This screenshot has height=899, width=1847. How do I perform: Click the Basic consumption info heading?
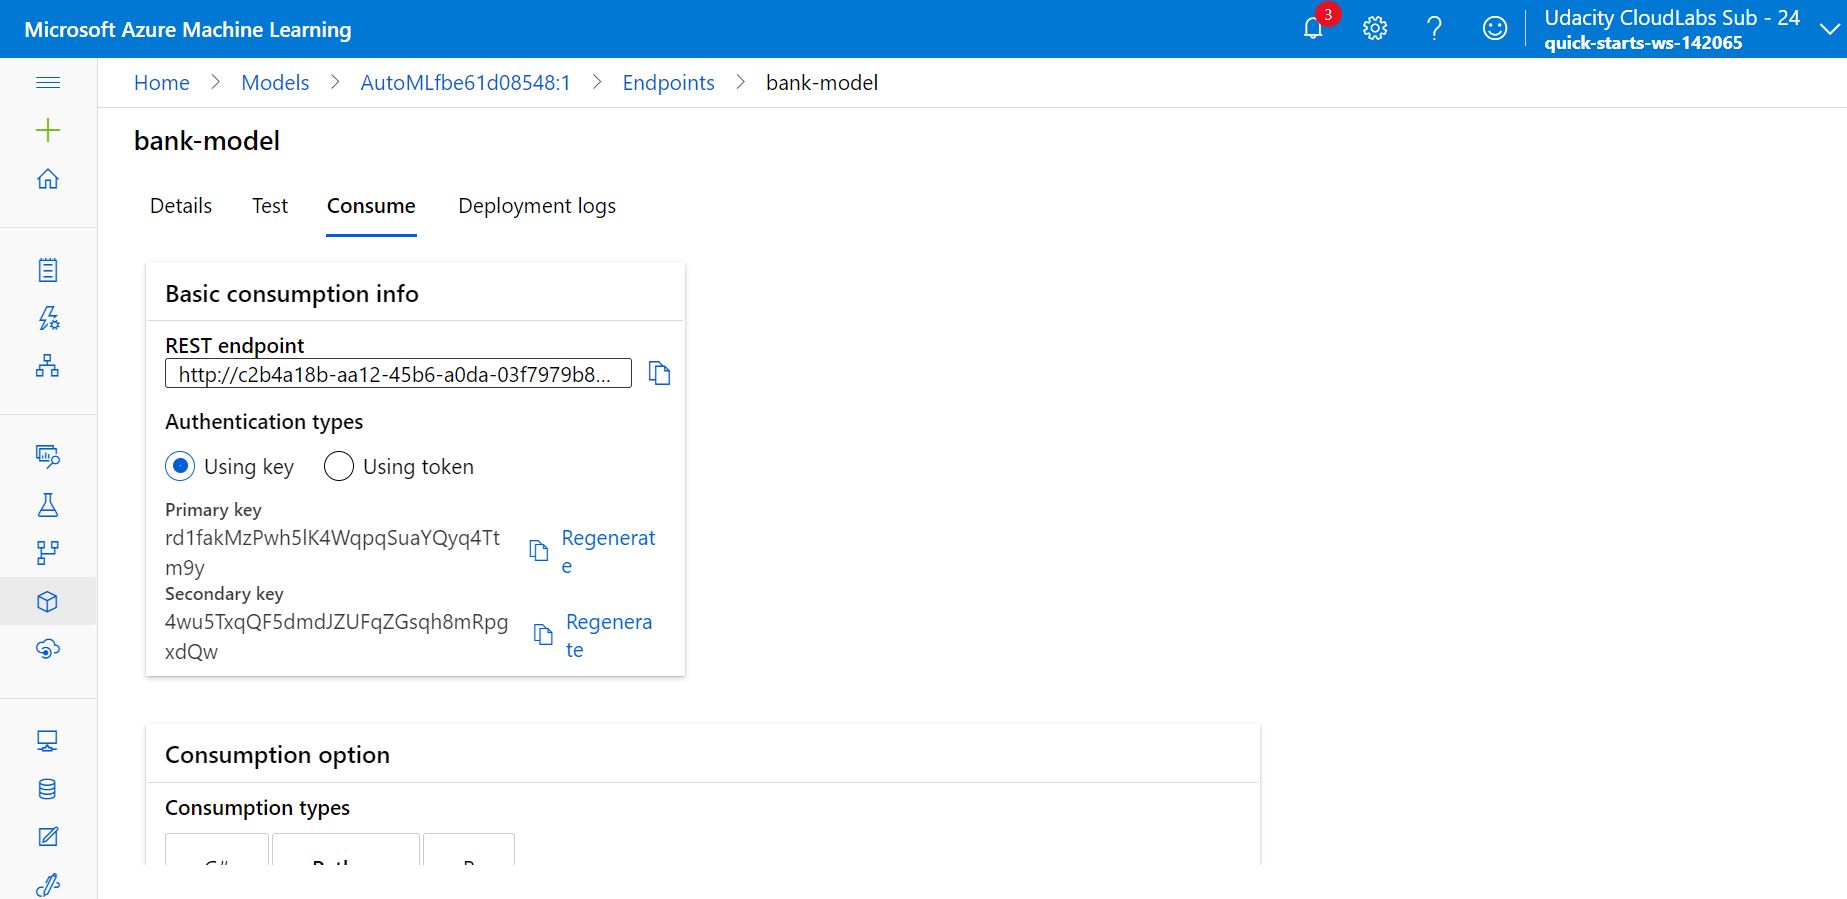292,294
